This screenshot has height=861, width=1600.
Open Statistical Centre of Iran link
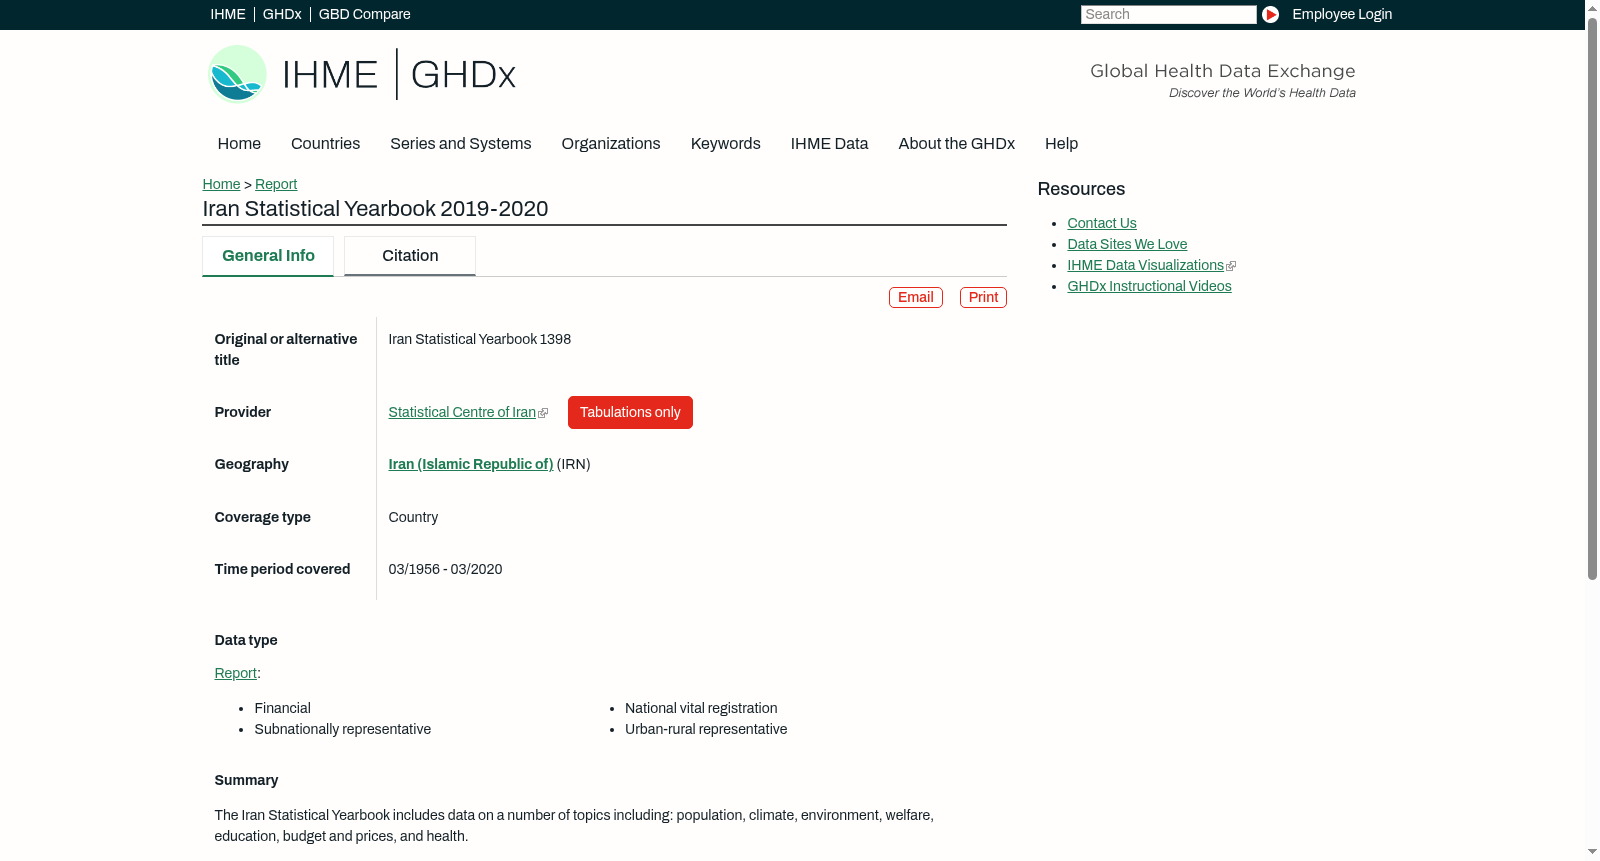462,412
